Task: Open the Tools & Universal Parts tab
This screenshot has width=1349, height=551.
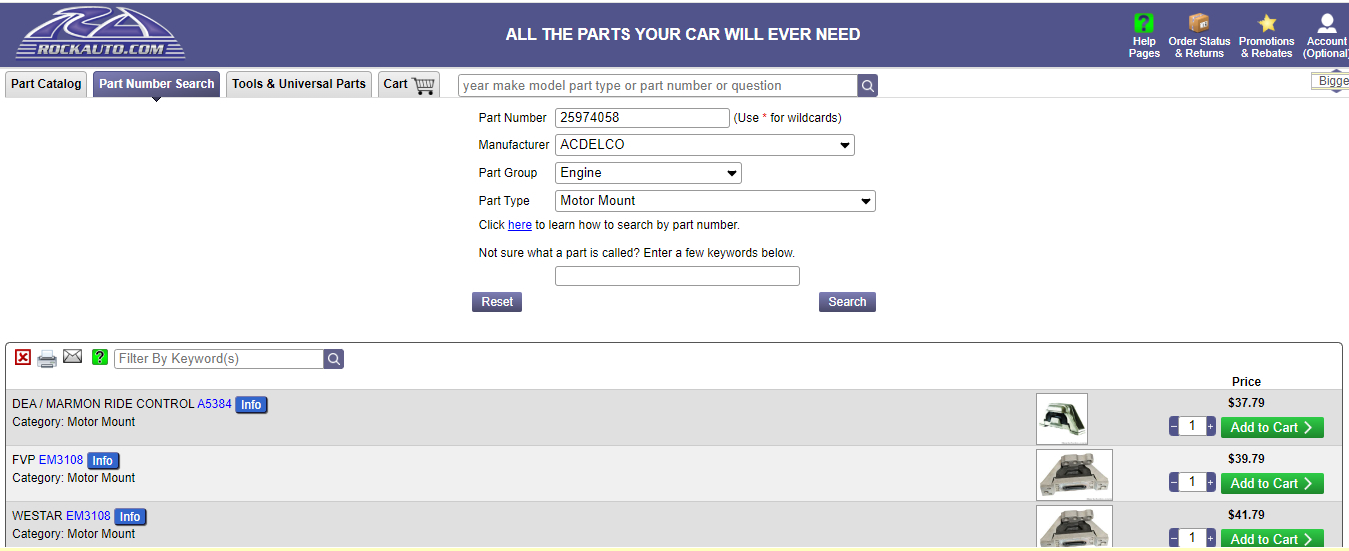Action: coord(299,84)
